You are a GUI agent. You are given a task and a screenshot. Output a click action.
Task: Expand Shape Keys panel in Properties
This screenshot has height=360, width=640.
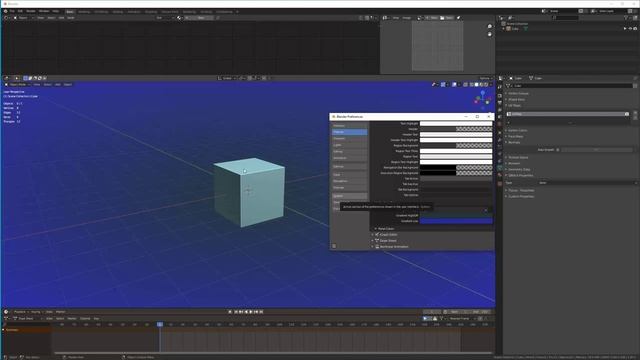516,100
